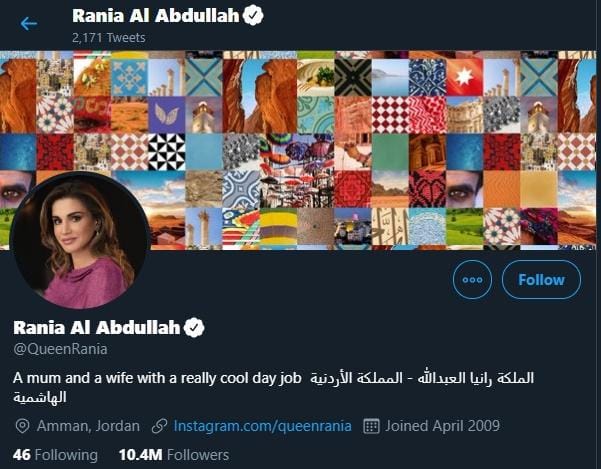Click verified badge in top header
Viewport: 601px width, 469px height.
pos(253,15)
